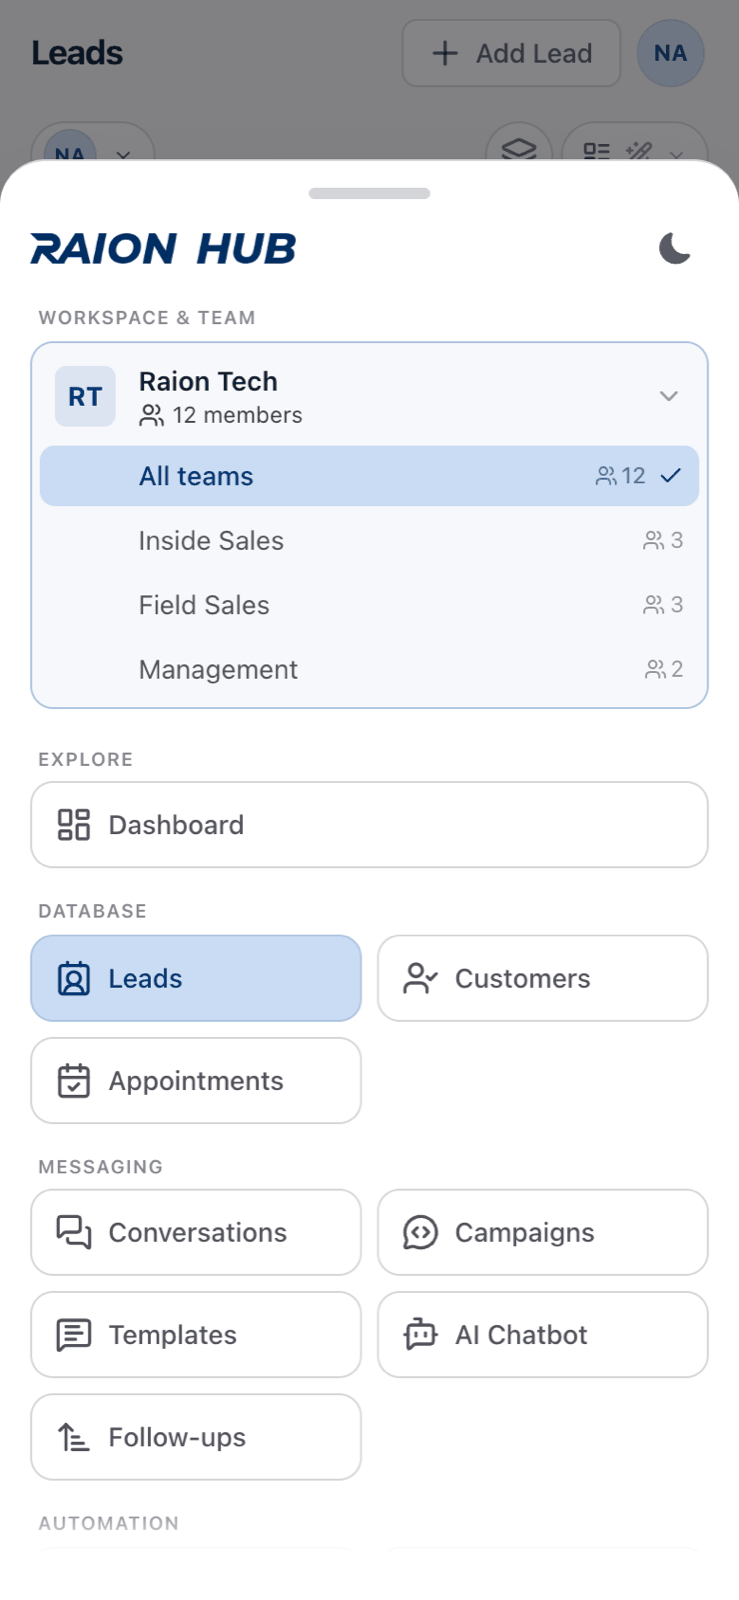Click the Templates message icon
Screen dimensions: 739x1600
(x=74, y=1335)
